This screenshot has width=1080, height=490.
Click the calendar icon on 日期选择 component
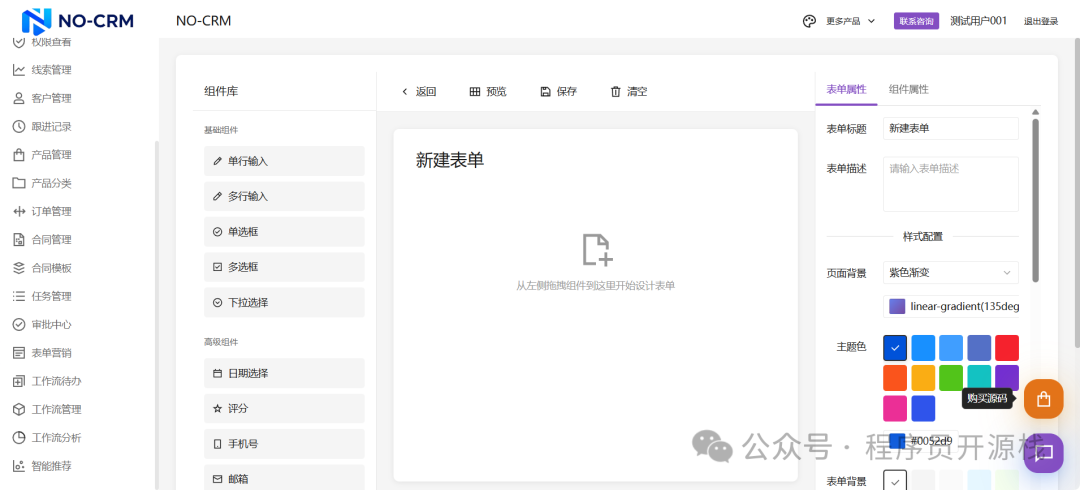(218, 373)
